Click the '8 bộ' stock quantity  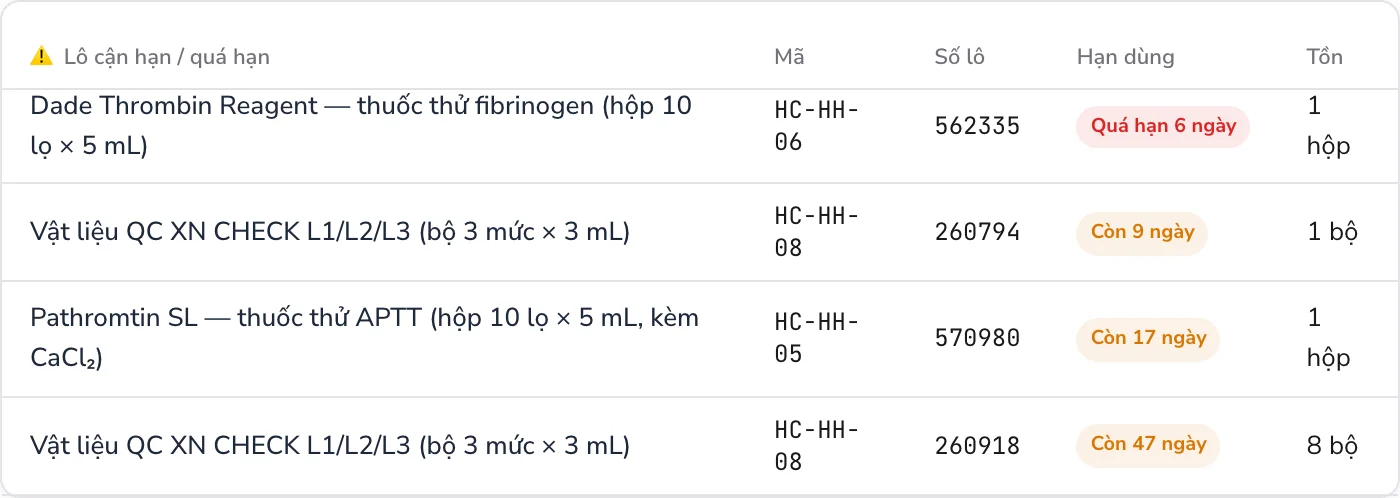point(1332,444)
